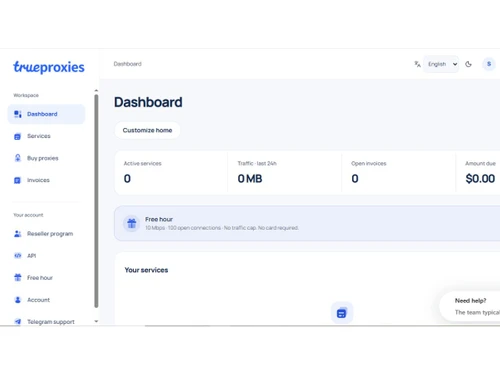Image resolution: width=500 pixels, height=375 pixels.
Task: Click the API code icon
Action: 18,256
